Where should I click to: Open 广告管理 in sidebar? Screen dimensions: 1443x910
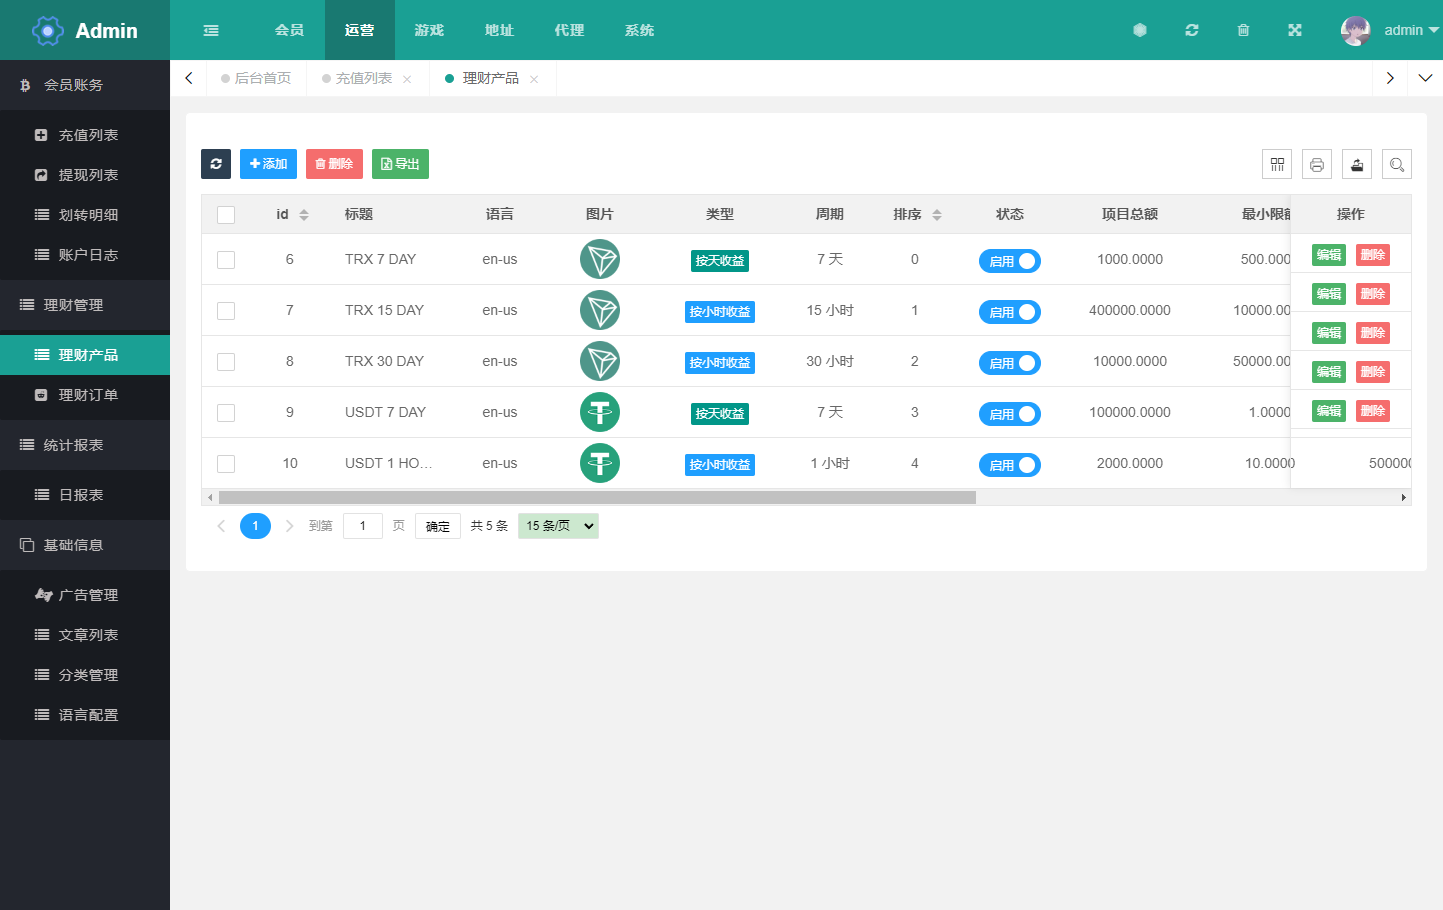pos(85,595)
